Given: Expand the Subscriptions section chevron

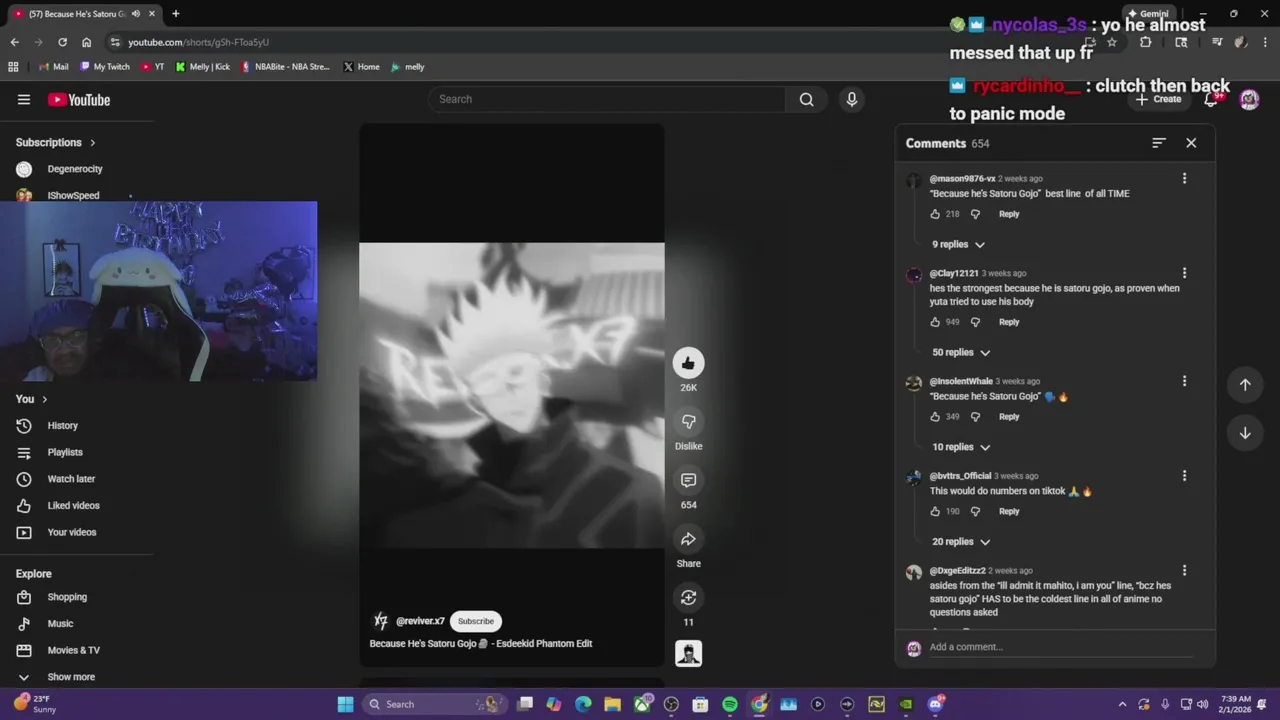Looking at the screenshot, I should (x=93, y=143).
